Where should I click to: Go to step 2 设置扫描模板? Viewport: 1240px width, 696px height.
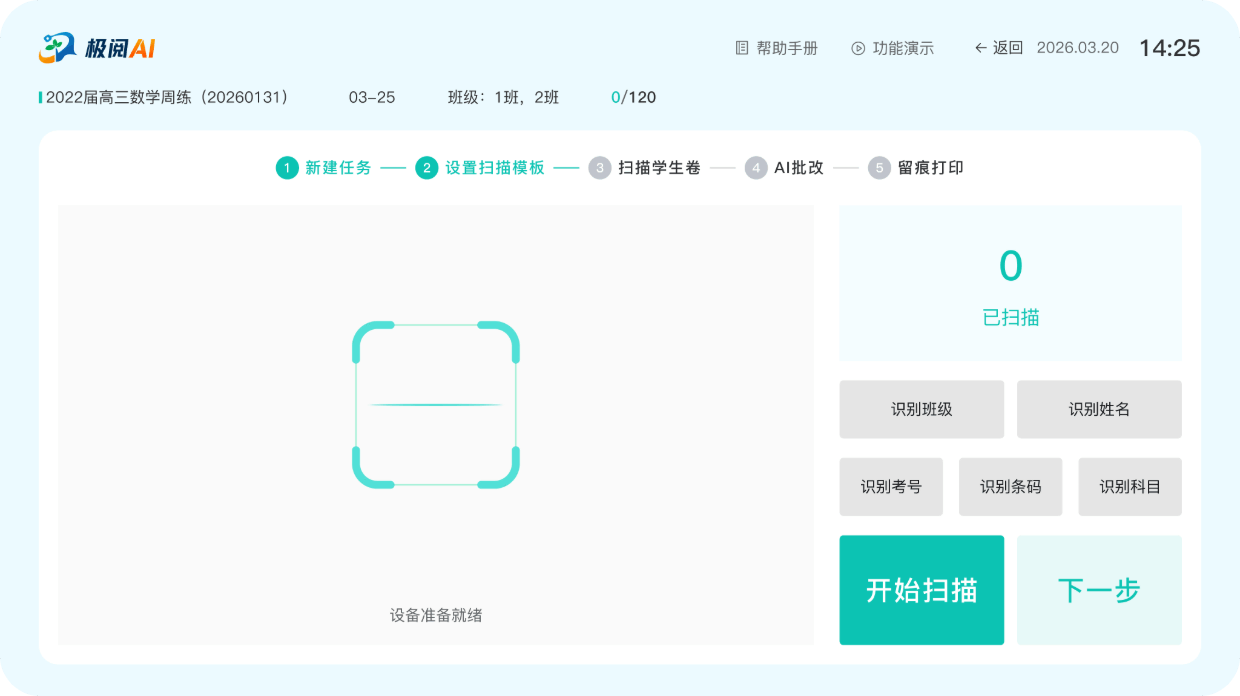[x=480, y=168]
